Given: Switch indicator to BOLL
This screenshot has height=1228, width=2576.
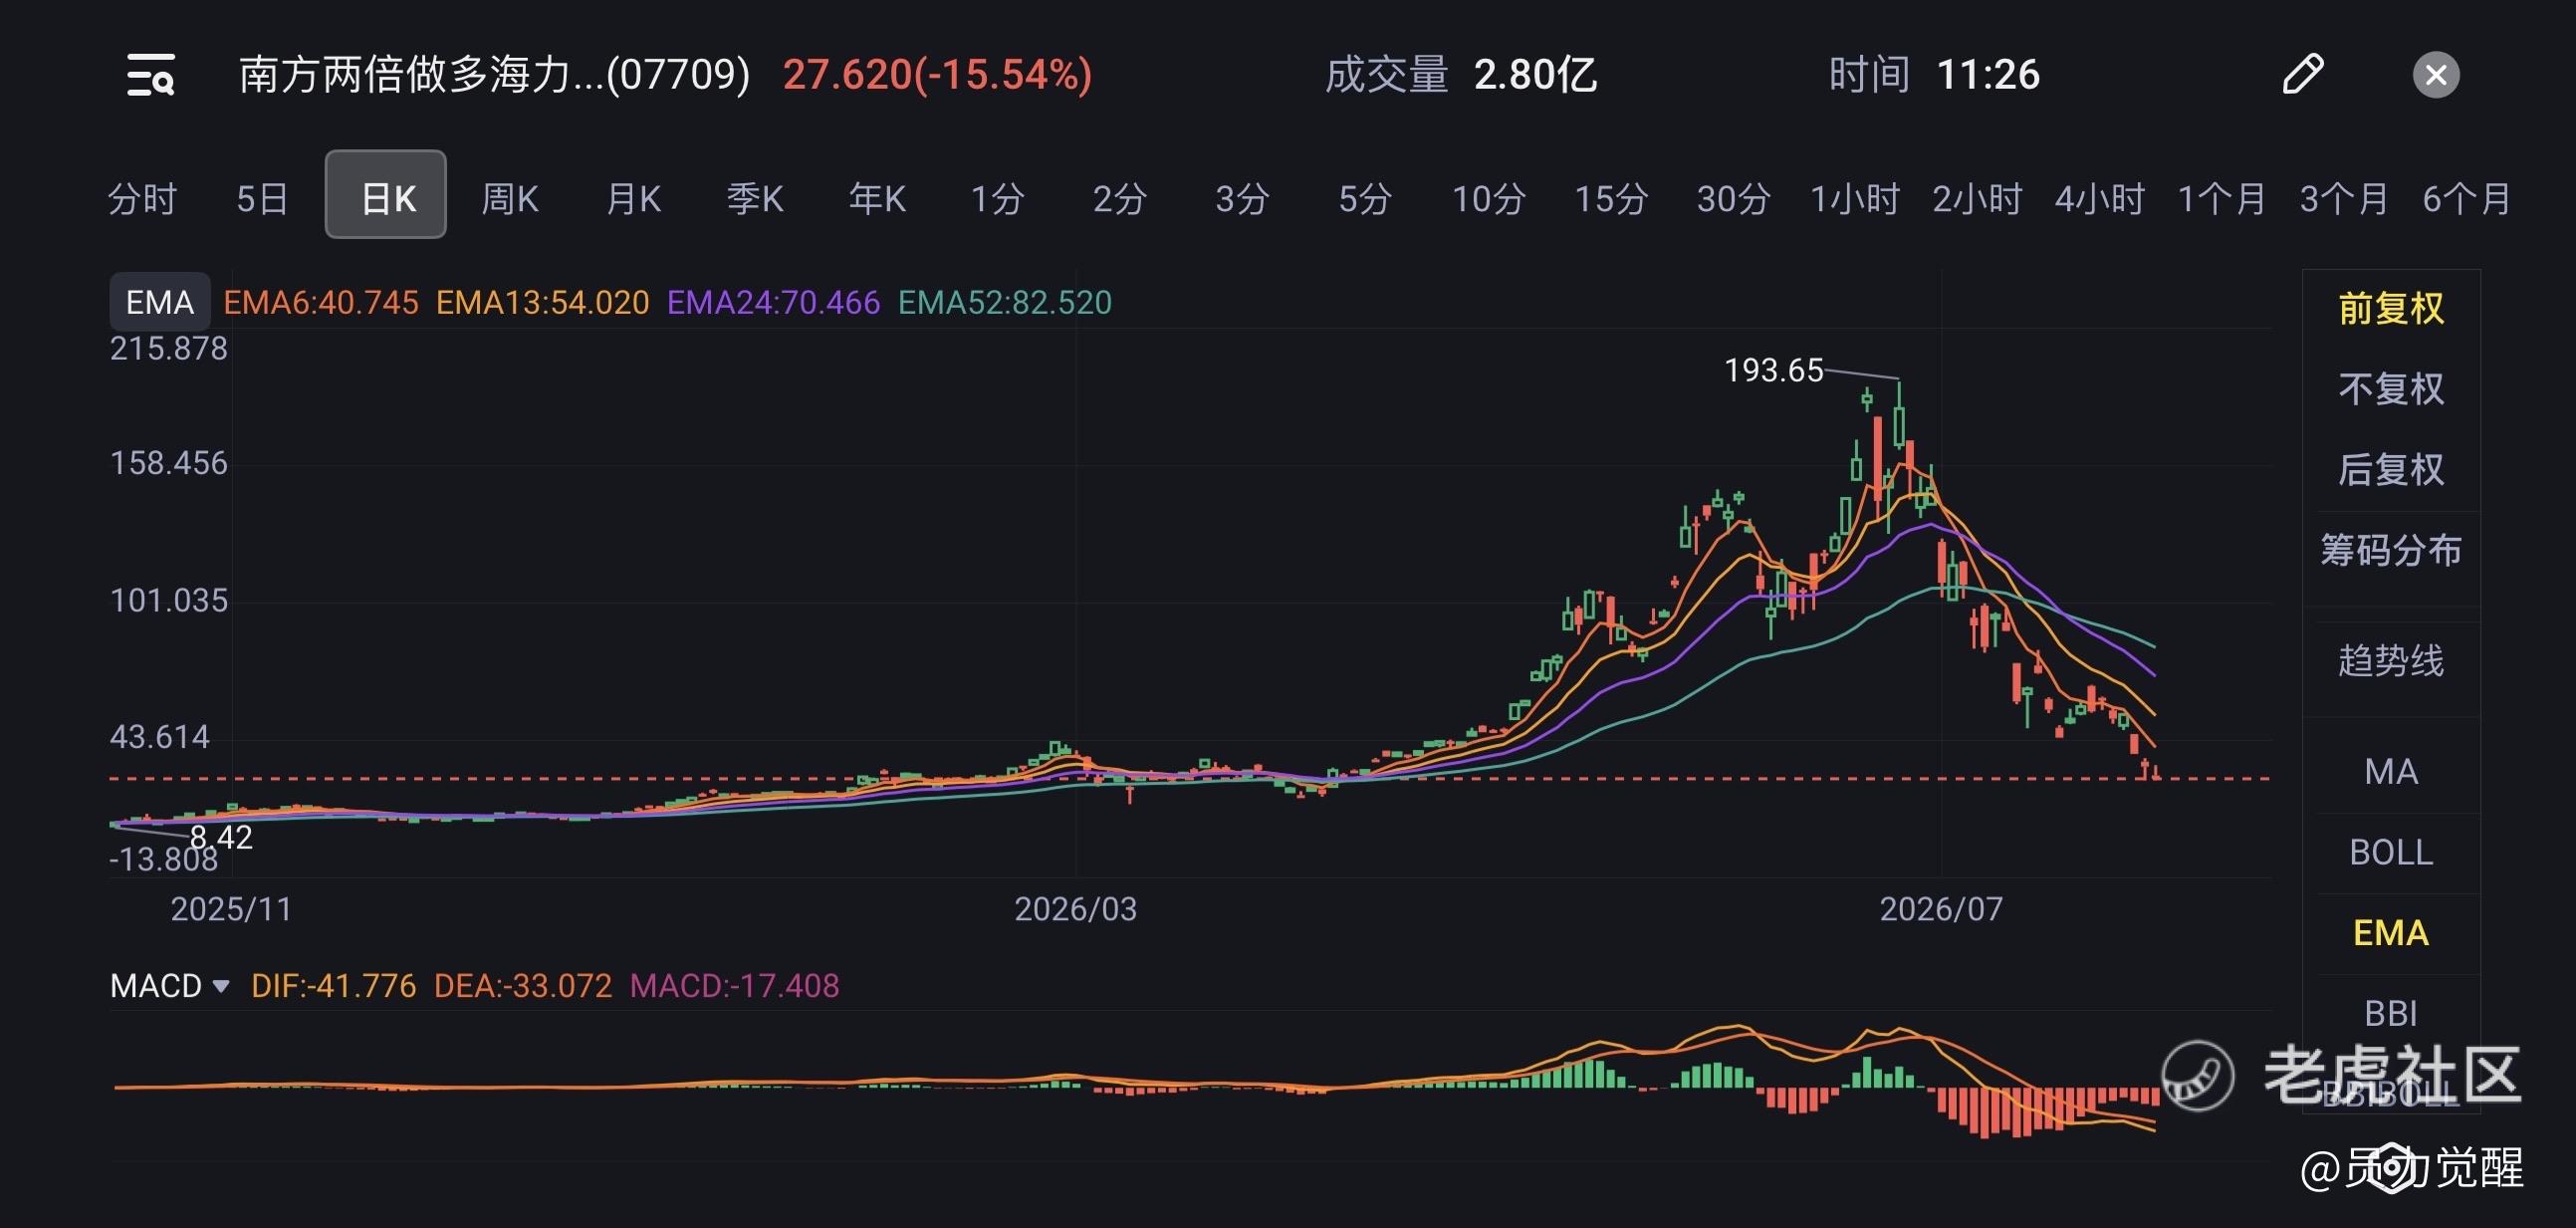Looking at the screenshot, I should [x=2391, y=852].
